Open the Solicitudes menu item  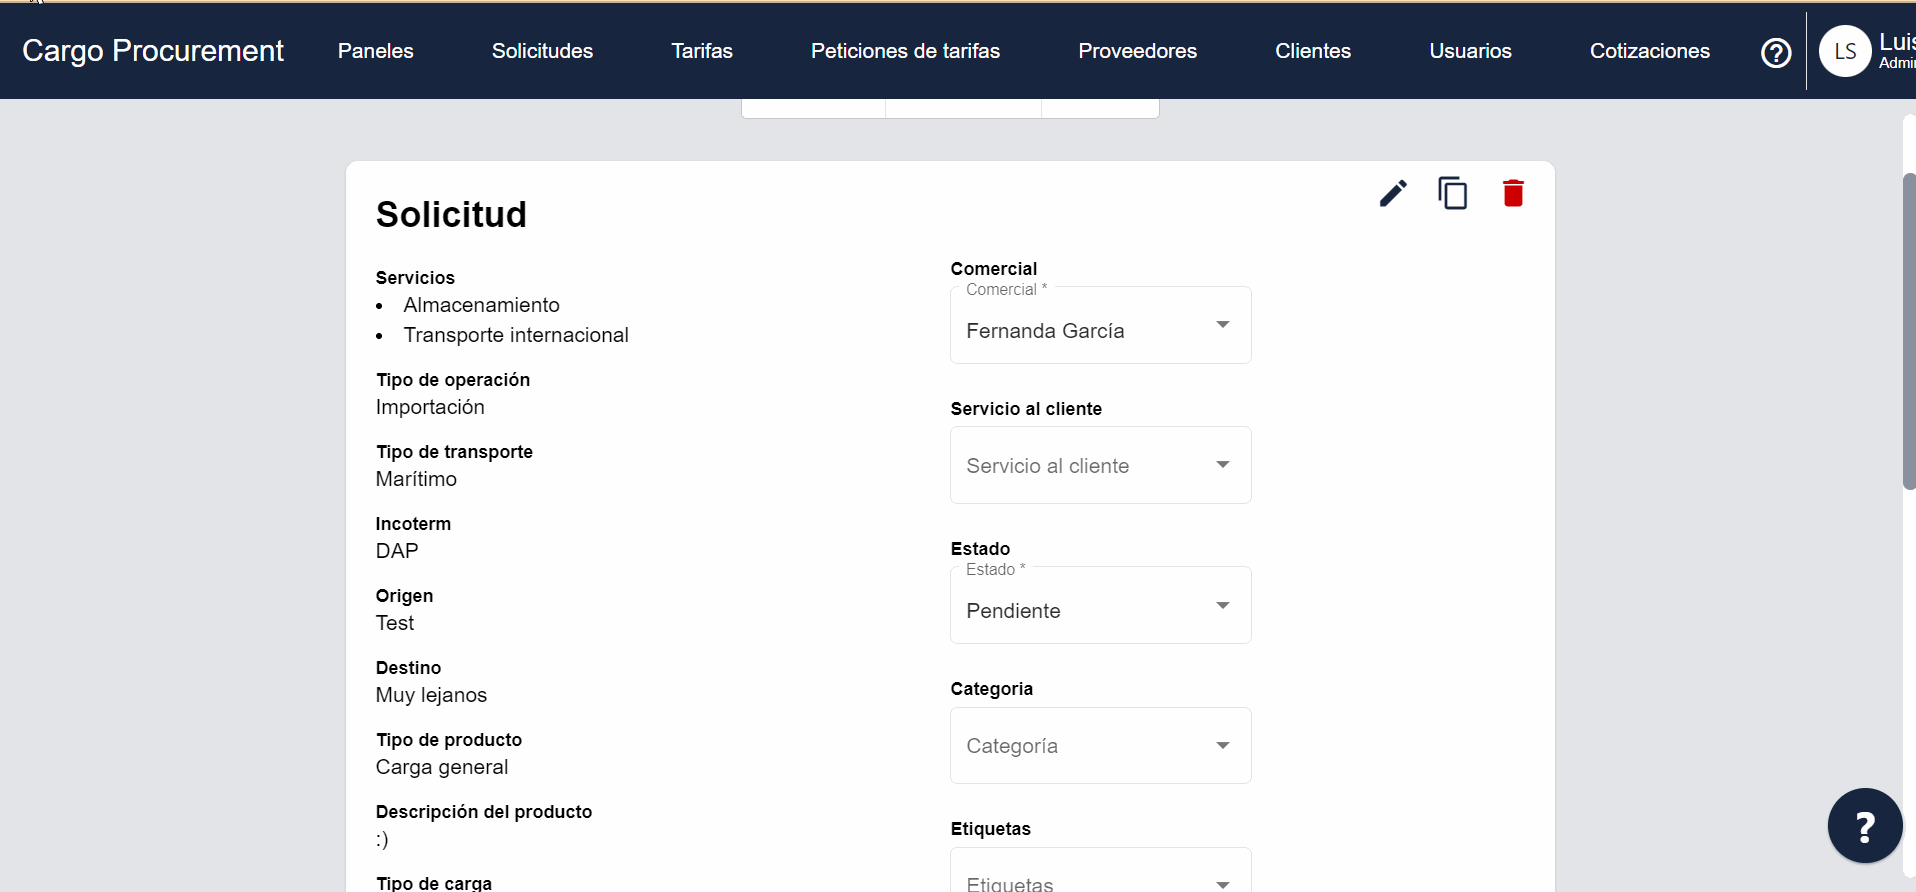[542, 51]
